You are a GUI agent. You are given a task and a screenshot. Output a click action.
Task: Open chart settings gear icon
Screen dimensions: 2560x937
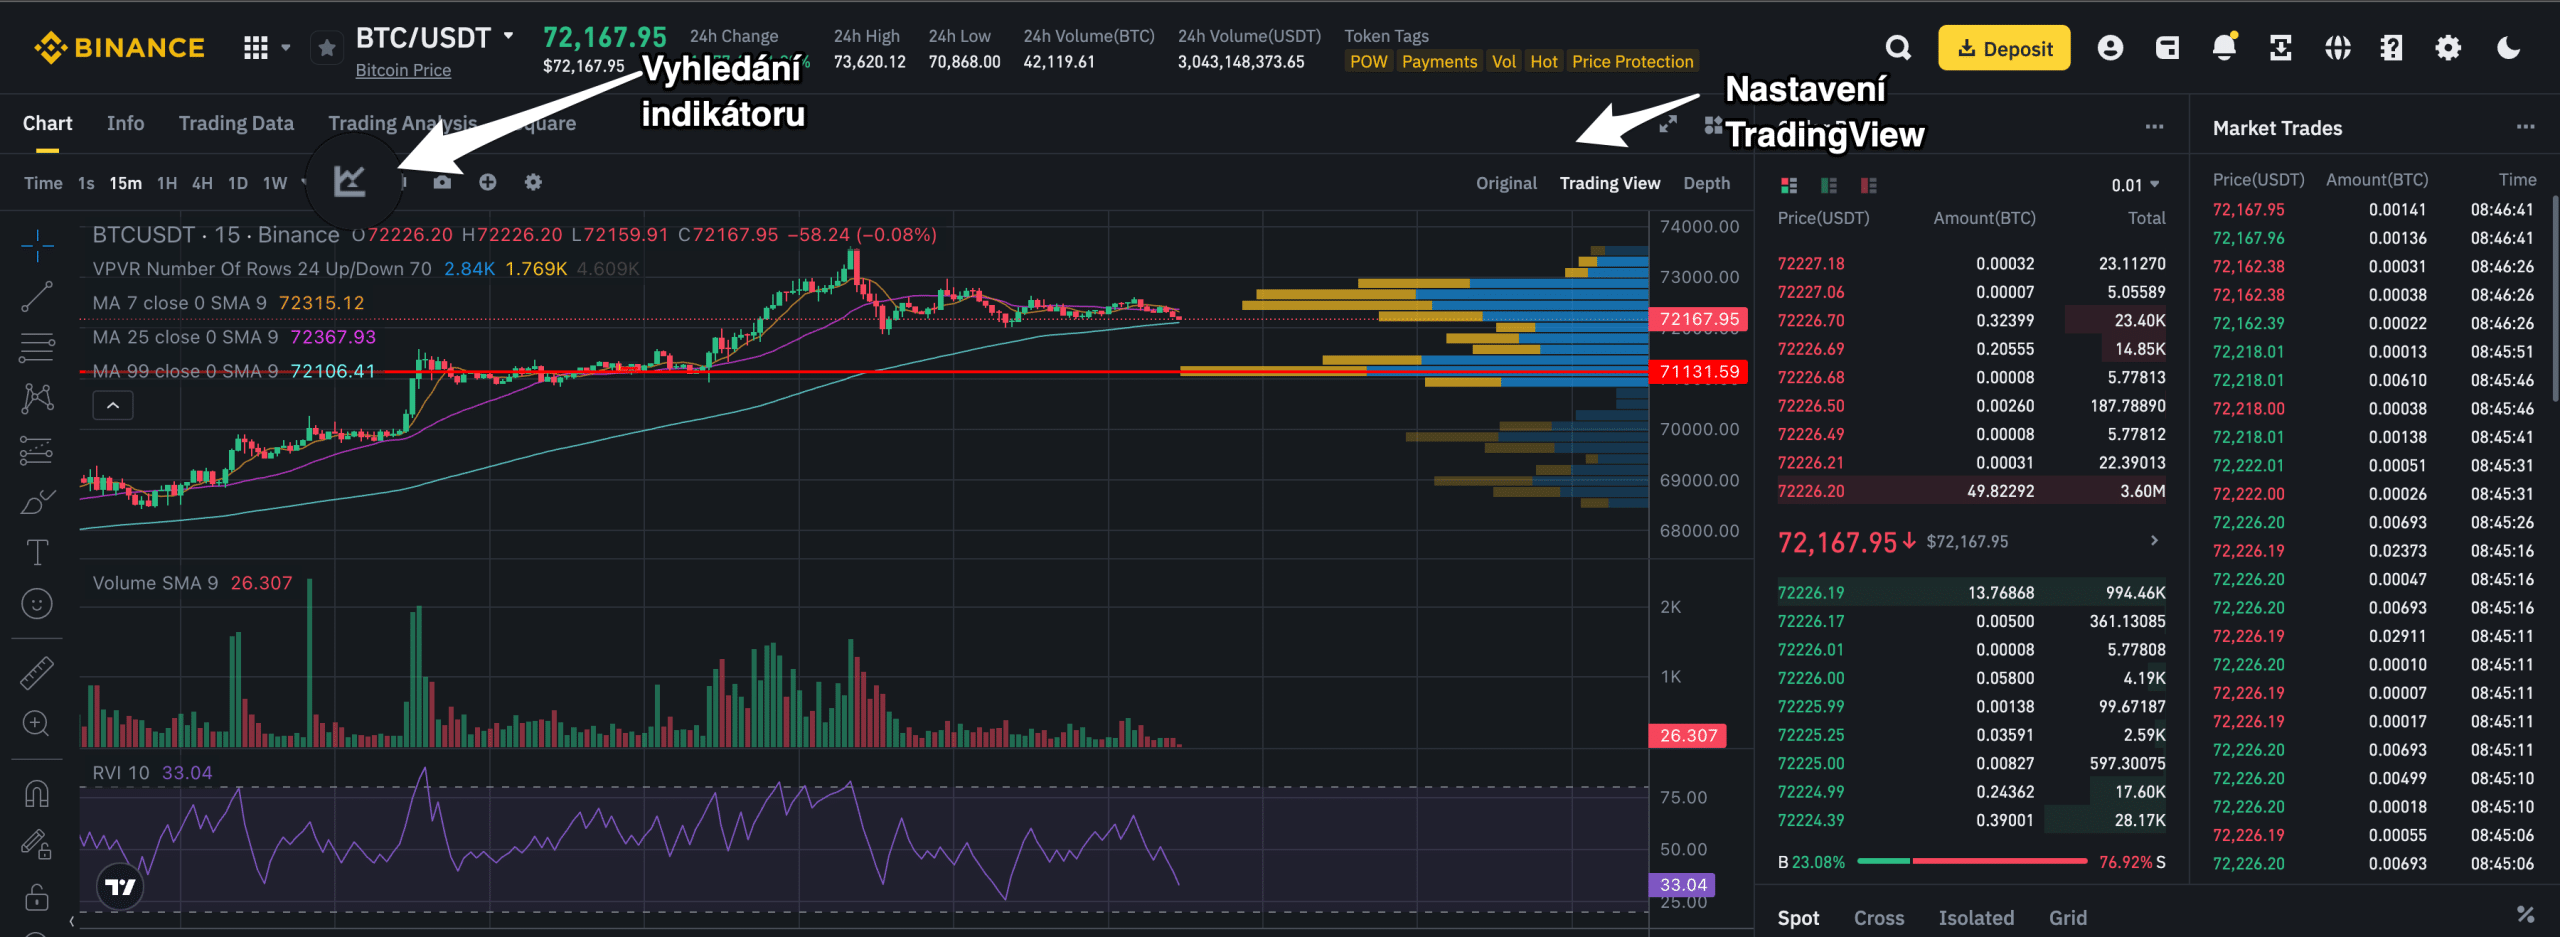click(533, 182)
